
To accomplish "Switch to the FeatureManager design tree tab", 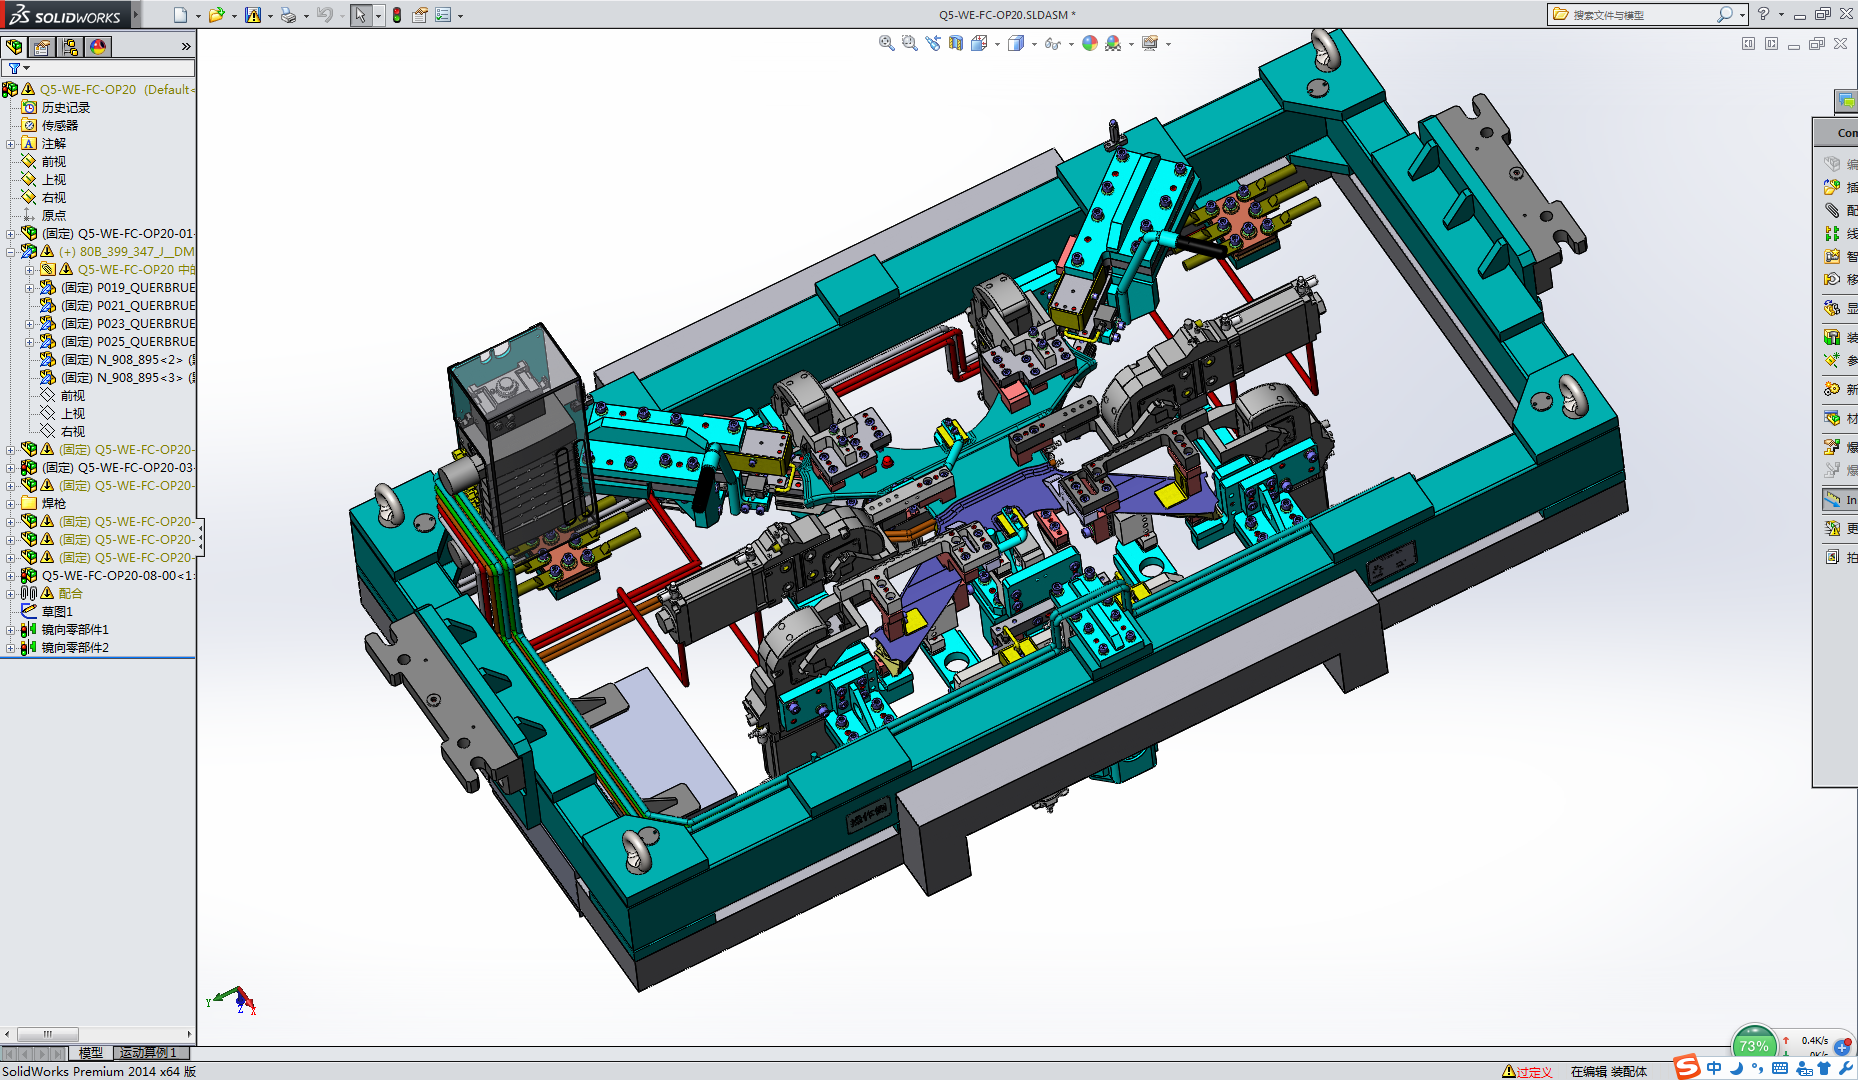I will 14,47.
